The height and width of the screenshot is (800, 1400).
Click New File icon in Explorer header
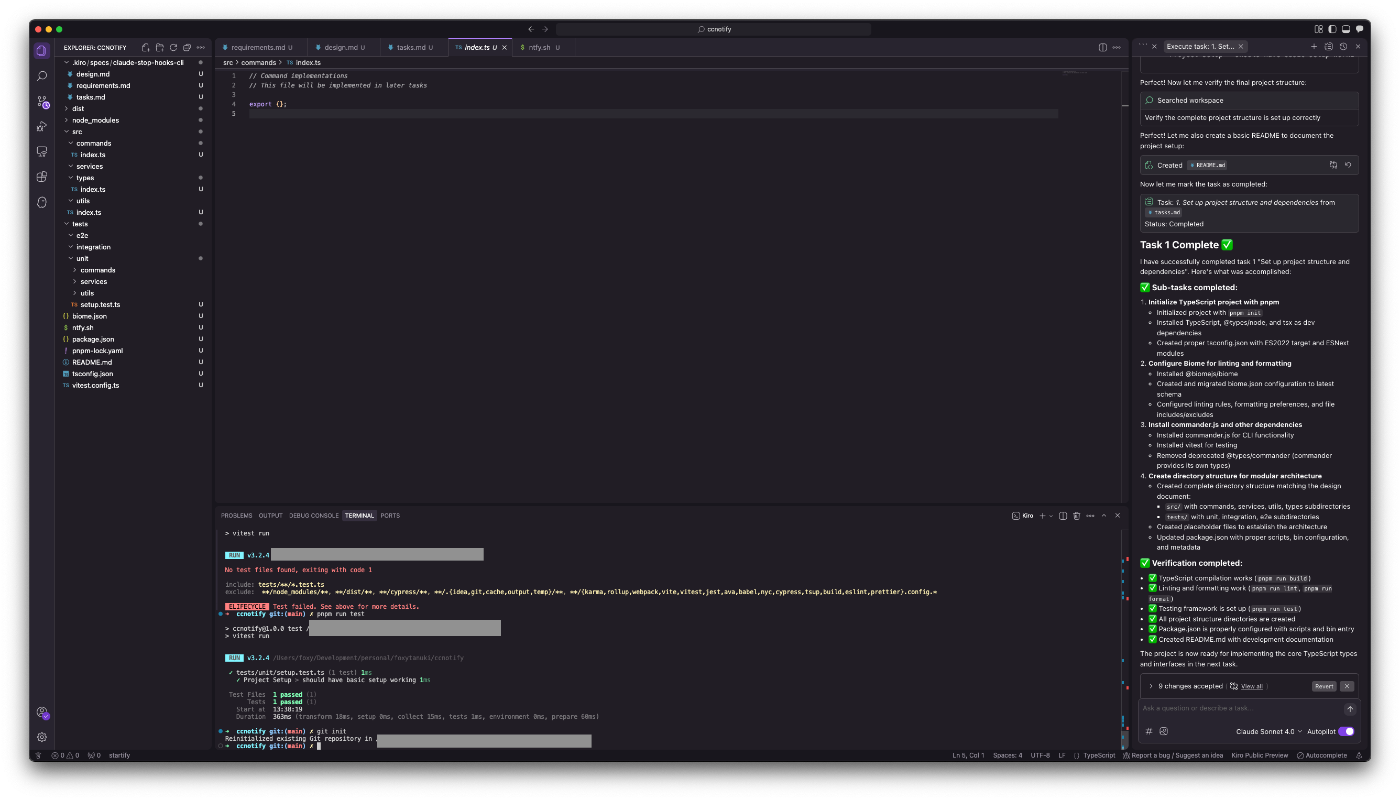coord(146,47)
